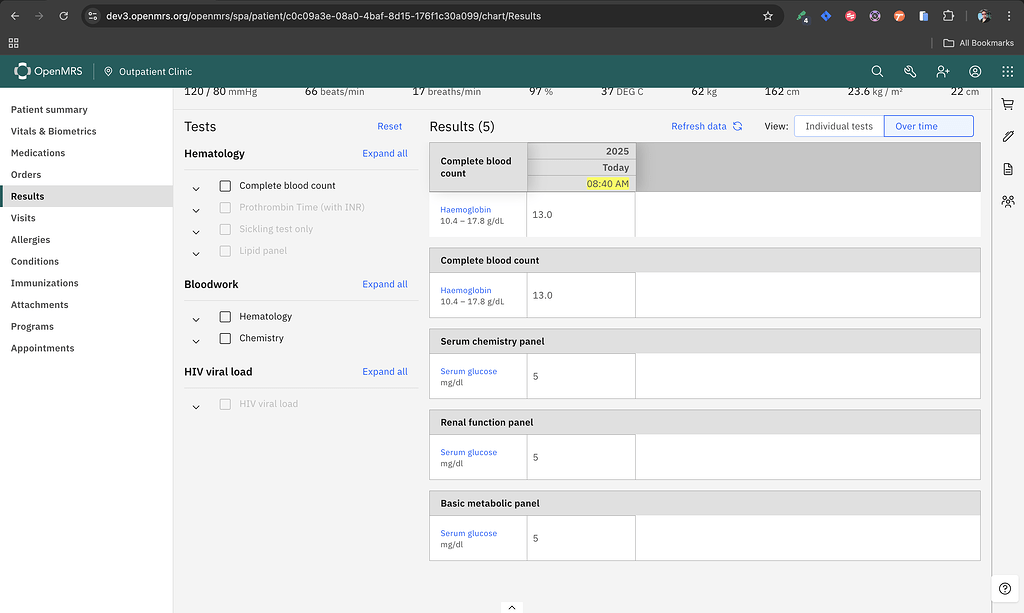Click Refresh data above the results
This screenshot has width=1024, height=613.
[x=698, y=127]
